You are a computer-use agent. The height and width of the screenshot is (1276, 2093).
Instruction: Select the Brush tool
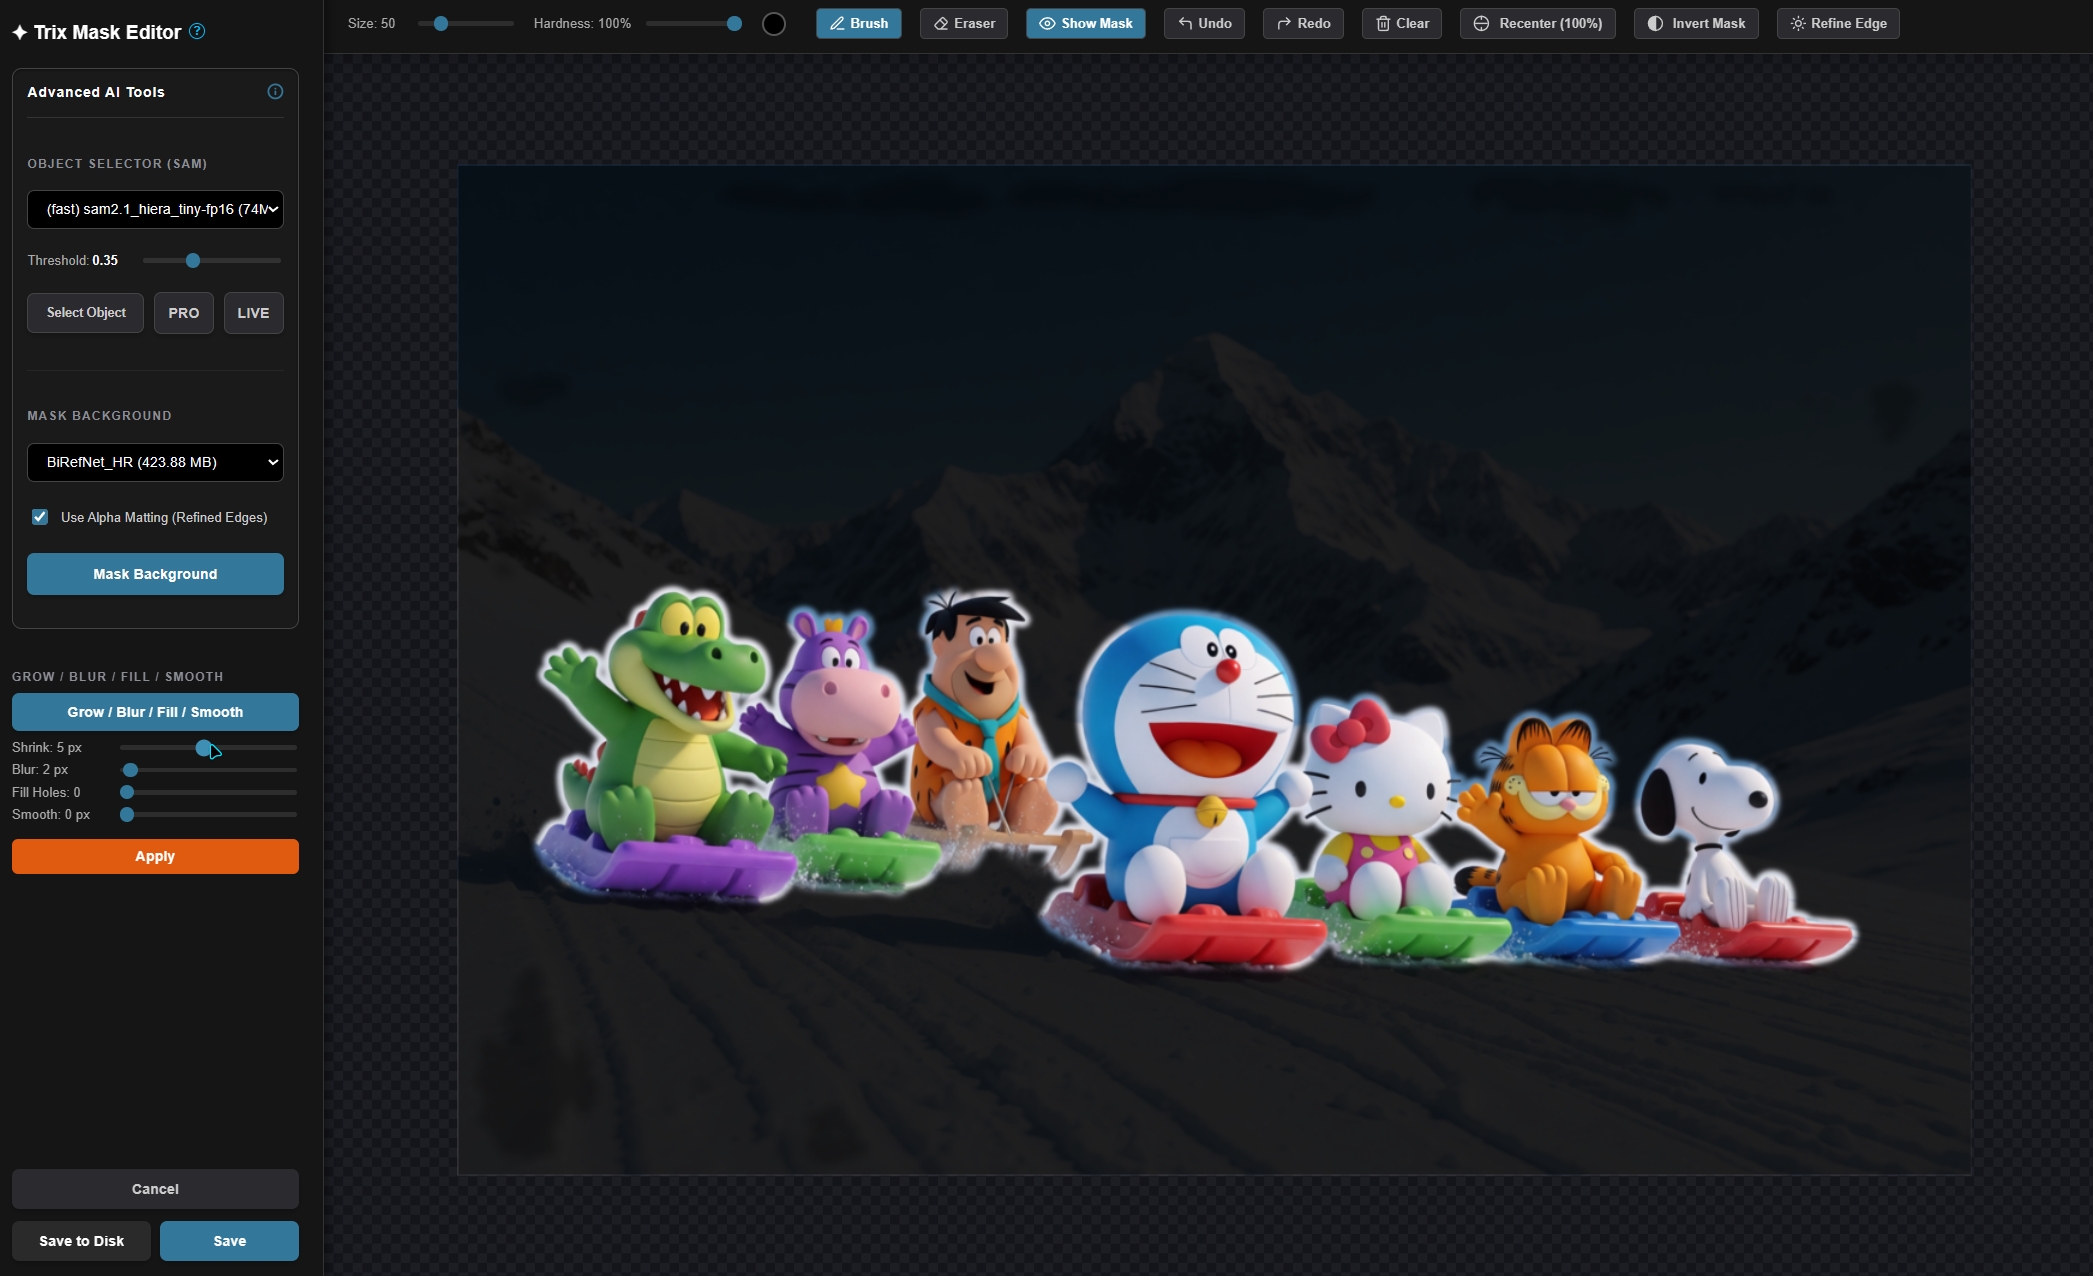859,23
